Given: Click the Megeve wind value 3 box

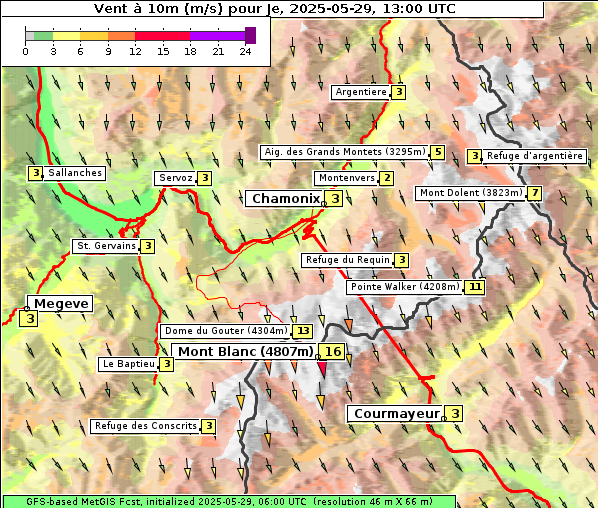Looking at the screenshot, I should pos(29,318).
